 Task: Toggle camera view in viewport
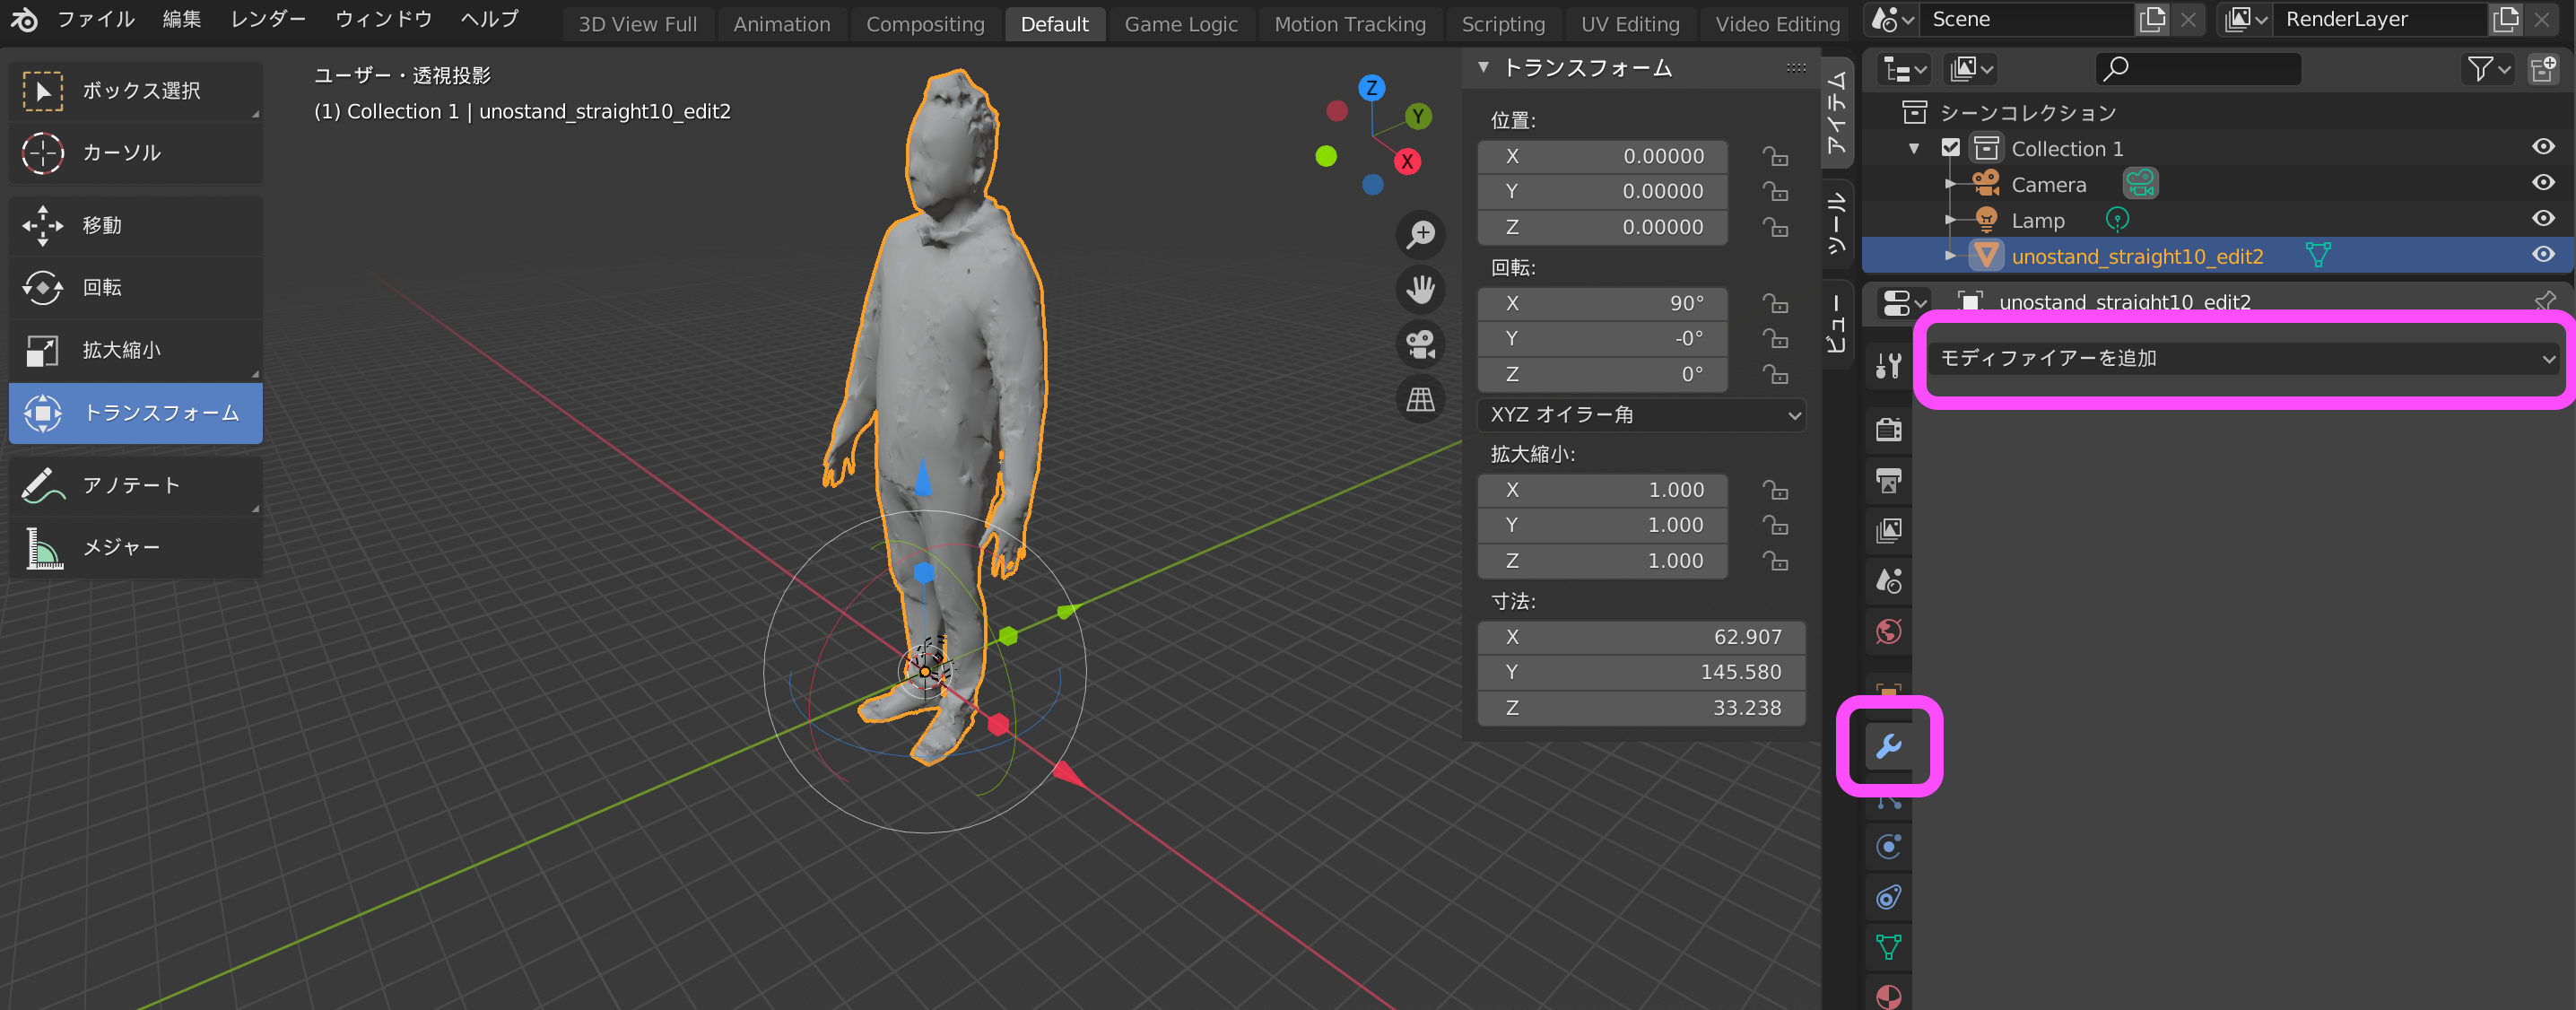[x=1420, y=344]
